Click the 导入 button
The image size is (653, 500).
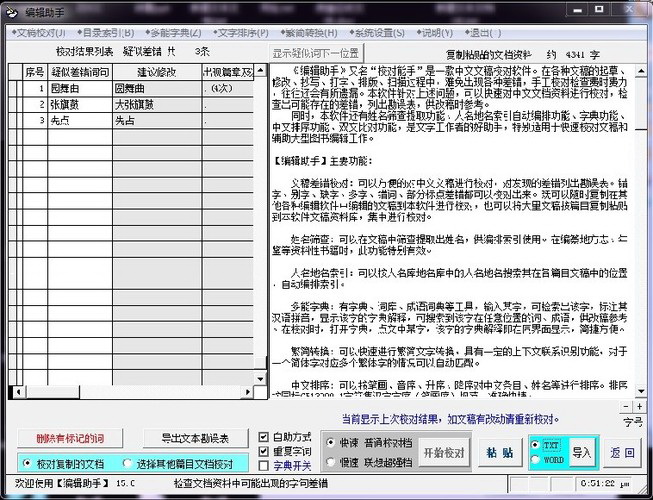point(582,452)
